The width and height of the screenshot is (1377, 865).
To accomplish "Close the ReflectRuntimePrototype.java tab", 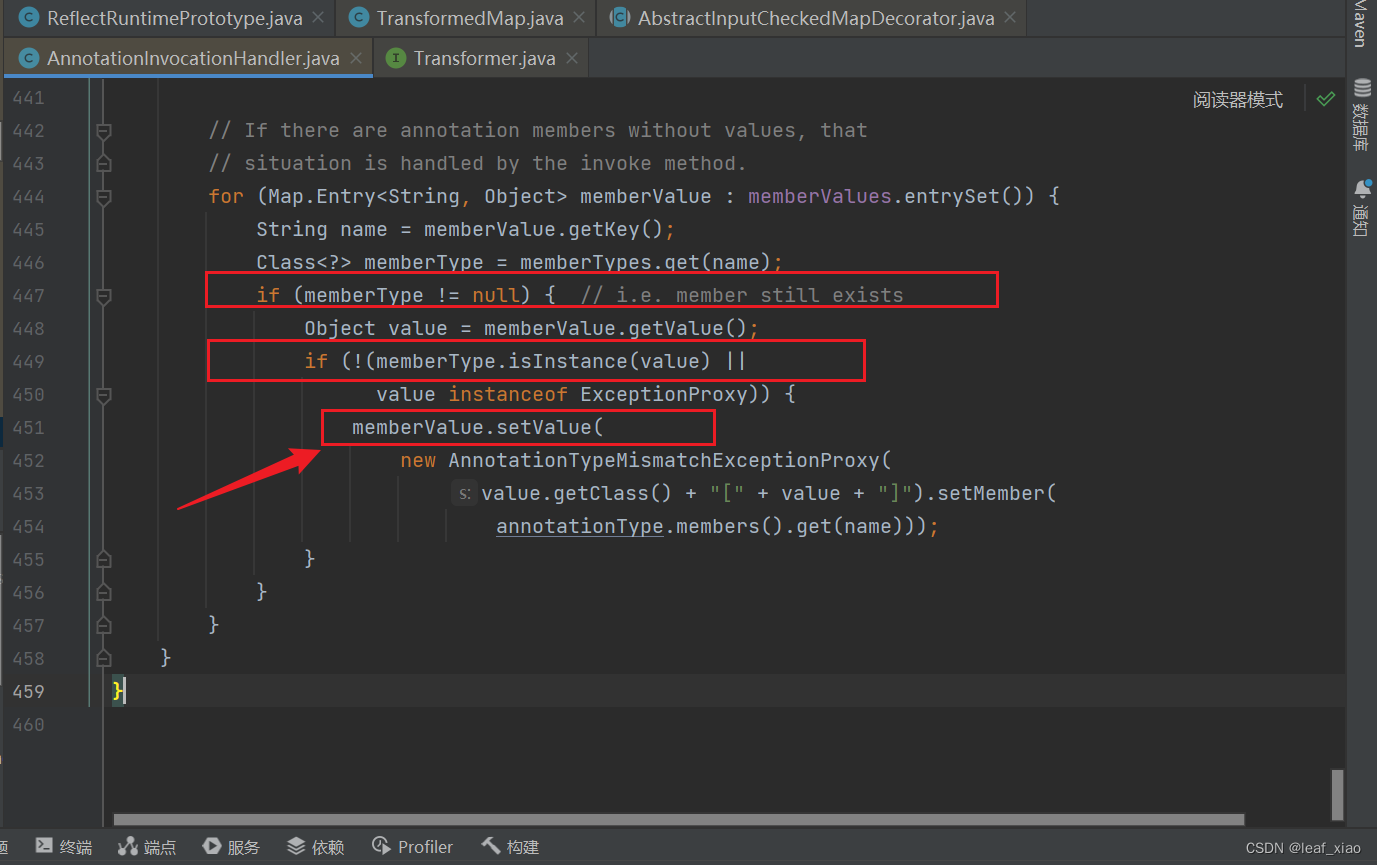I will [x=318, y=18].
